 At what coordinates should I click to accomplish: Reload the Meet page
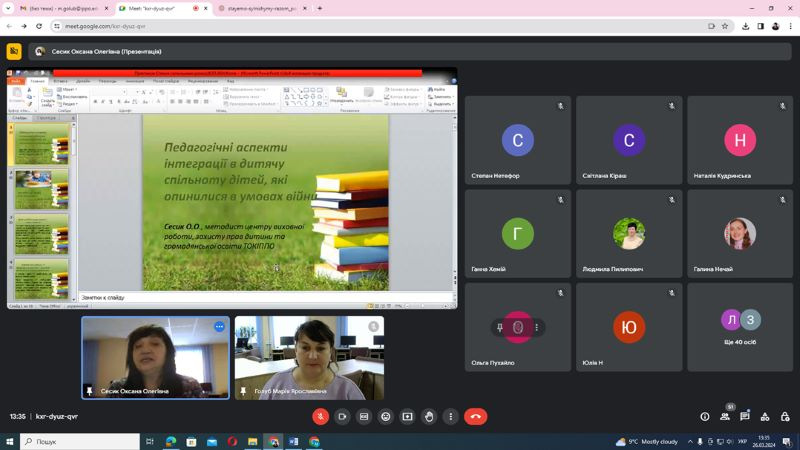coord(39,26)
